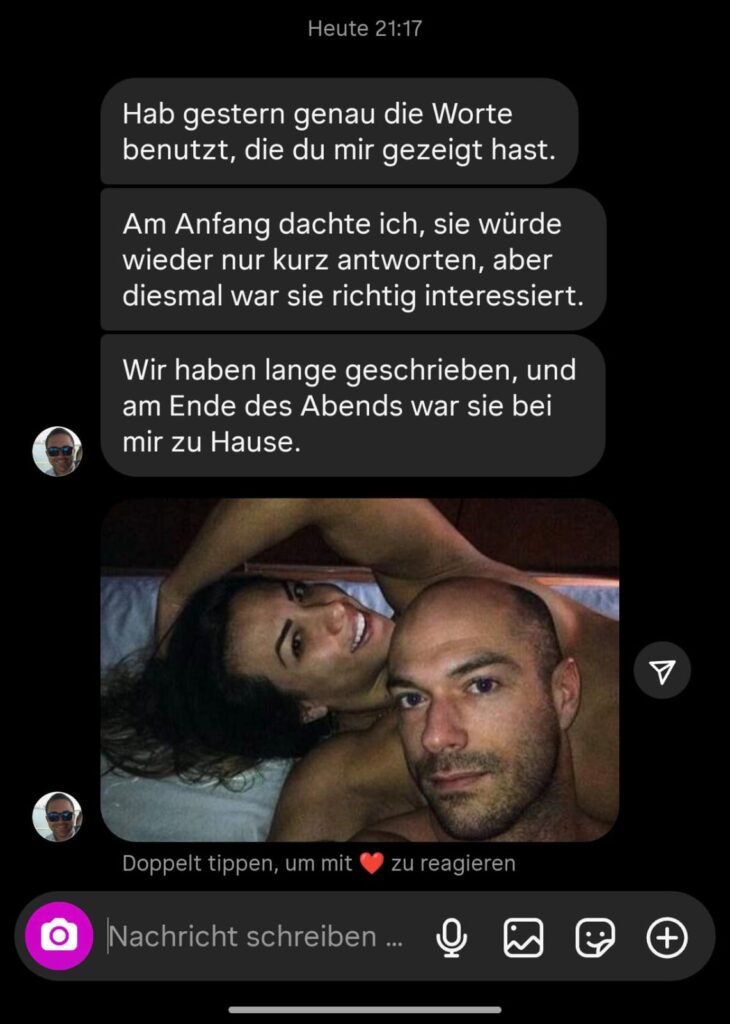The height and width of the screenshot is (1024, 730).
Task: Tap the word 'Hause.' in third message
Action: pyautogui.click(x=255, y=442)
